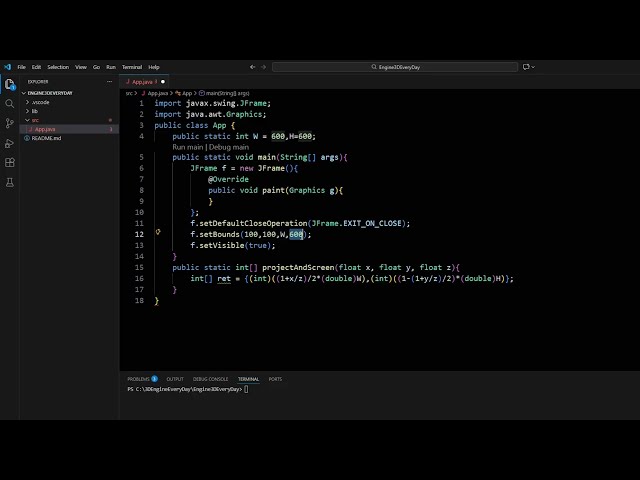Open the Run menu

111,67
